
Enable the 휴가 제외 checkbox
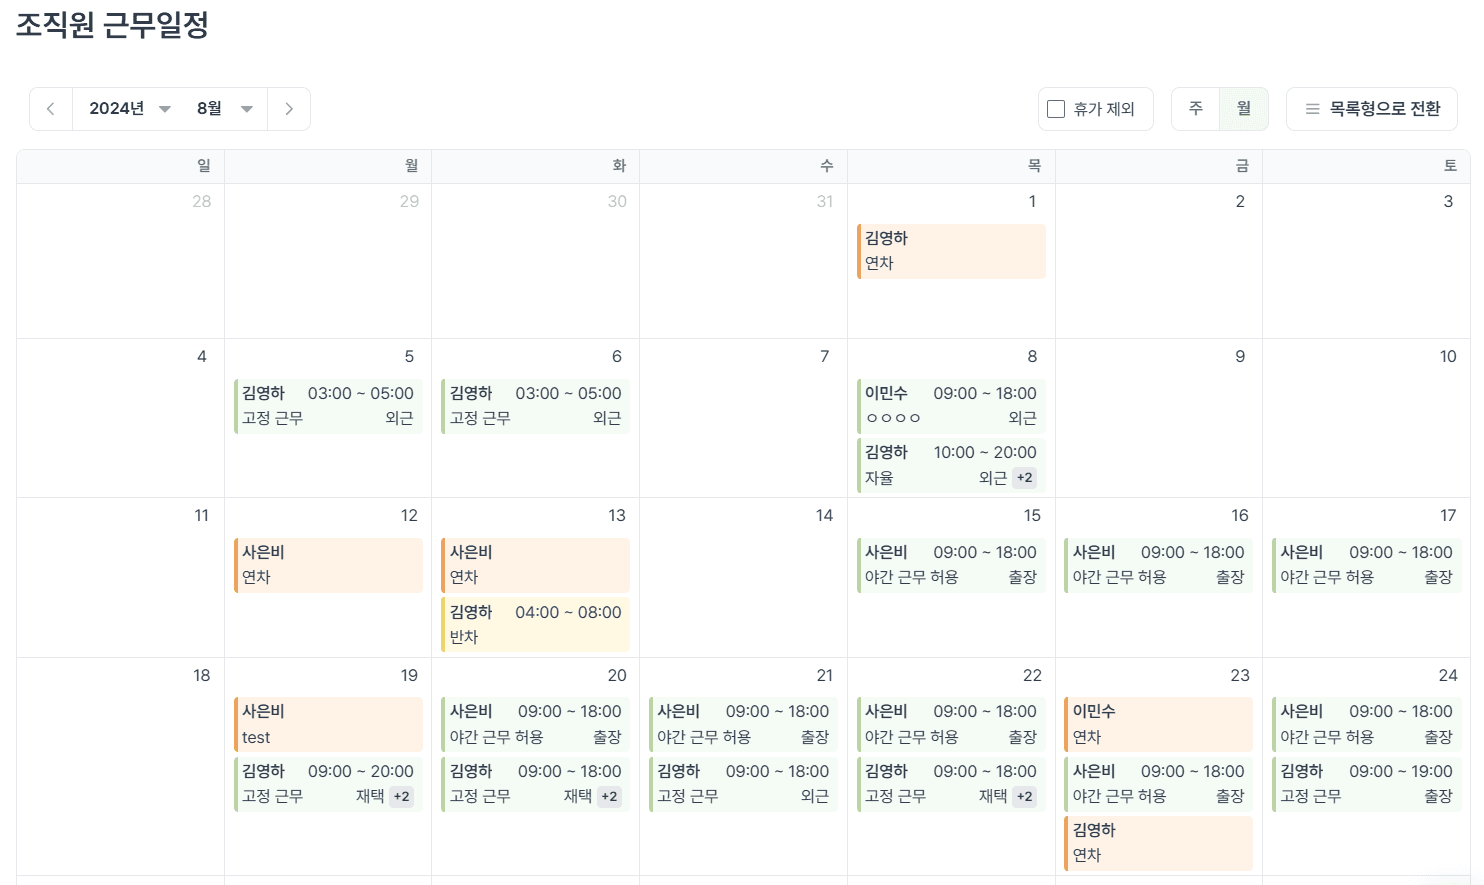point(1055,108)
